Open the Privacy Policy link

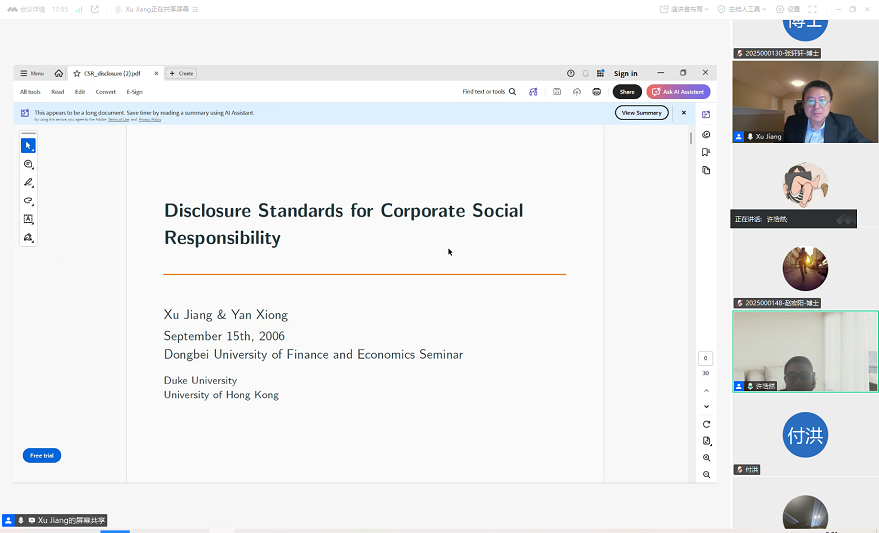click(x=150, y=119)
